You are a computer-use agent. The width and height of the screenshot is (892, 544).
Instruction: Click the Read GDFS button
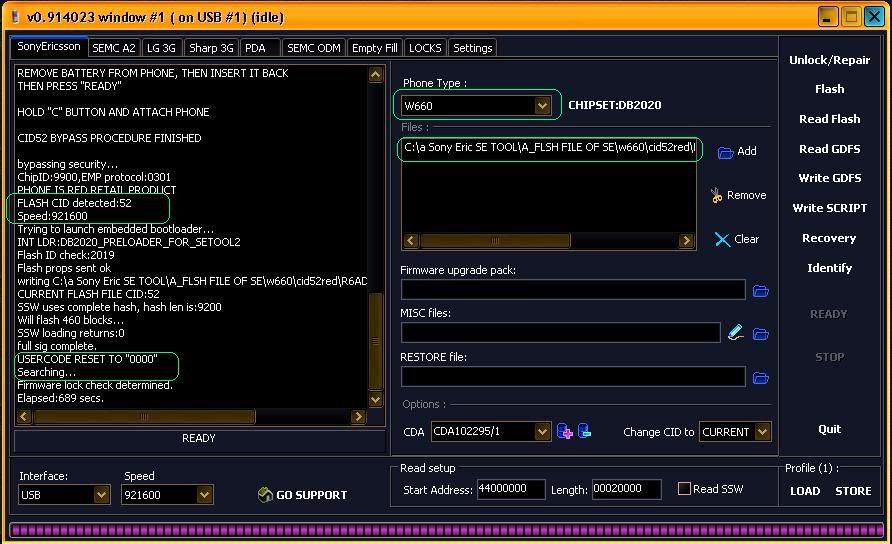829,149
